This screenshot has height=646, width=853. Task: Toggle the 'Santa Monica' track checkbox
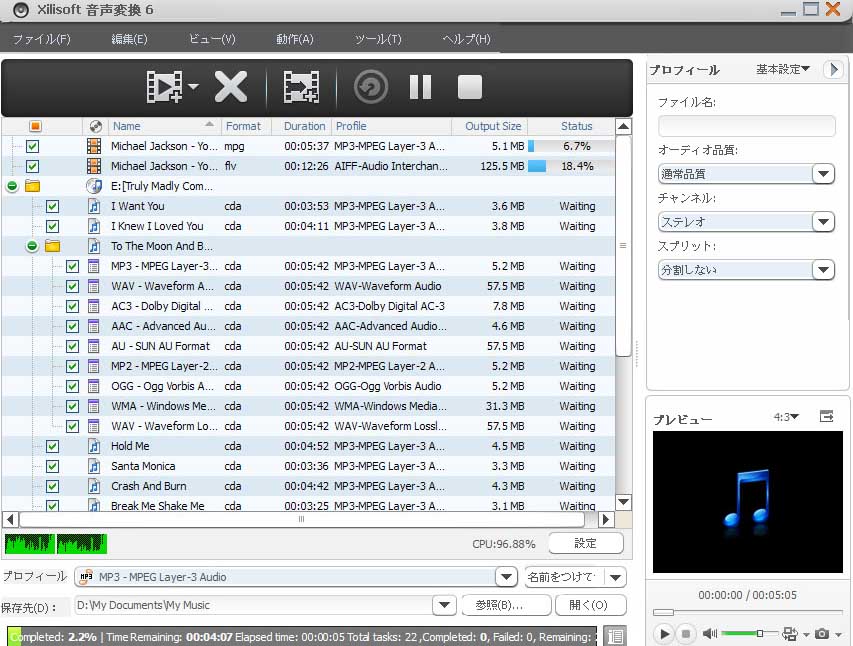[x=52, y=466]
